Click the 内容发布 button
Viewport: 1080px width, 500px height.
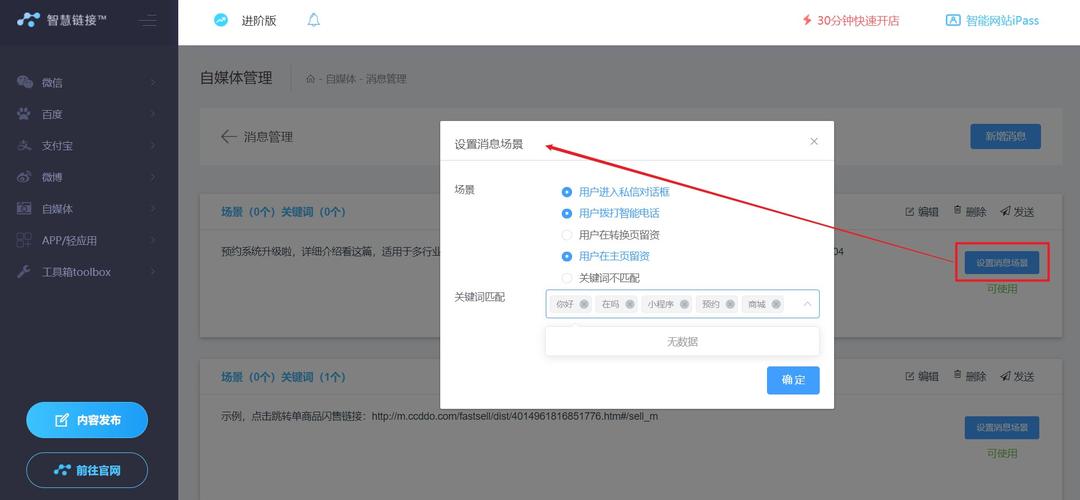pos(87,420)
